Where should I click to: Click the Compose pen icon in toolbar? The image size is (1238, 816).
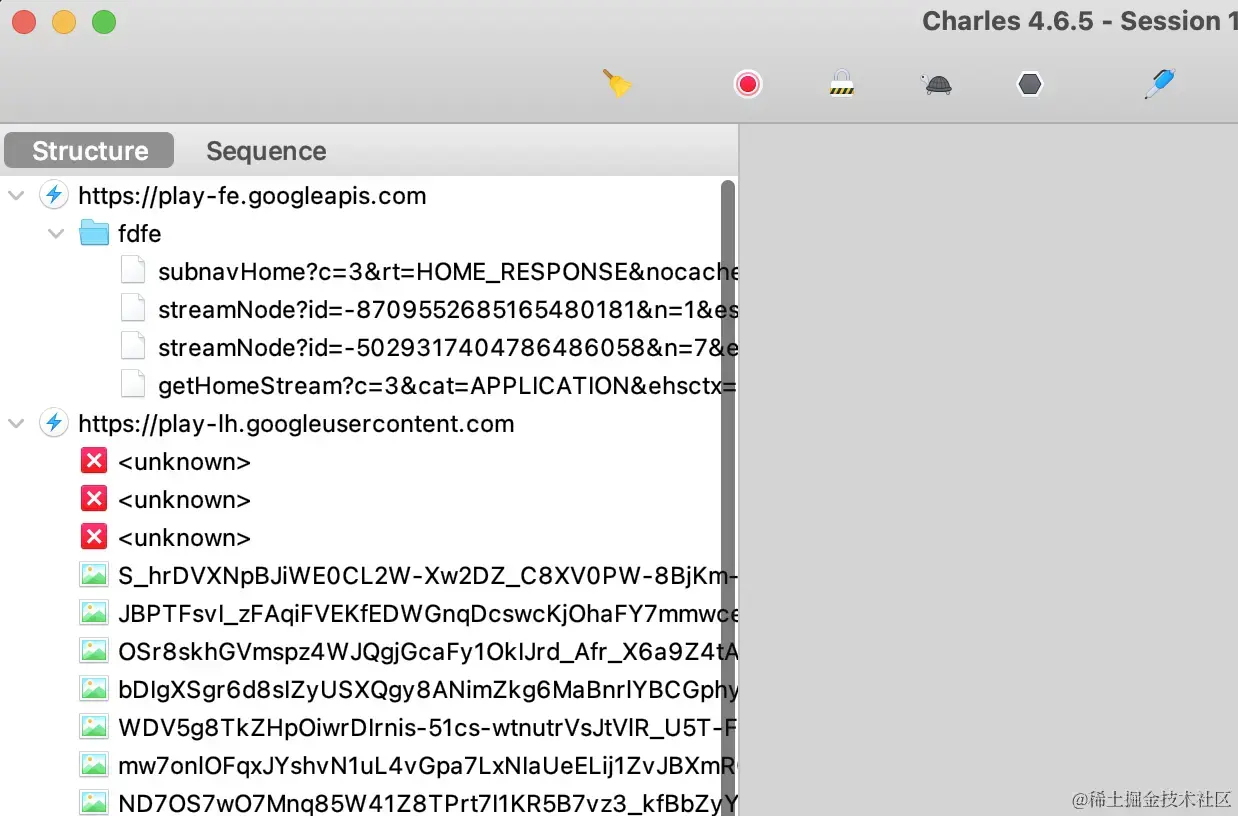point(1159,84)
